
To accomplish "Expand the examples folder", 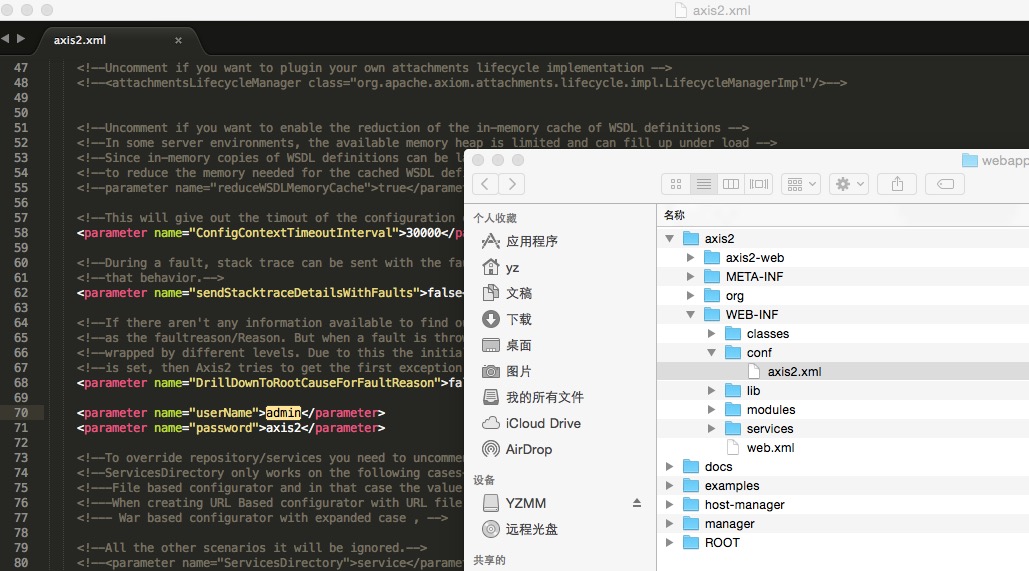I will (x=669, y=486).
